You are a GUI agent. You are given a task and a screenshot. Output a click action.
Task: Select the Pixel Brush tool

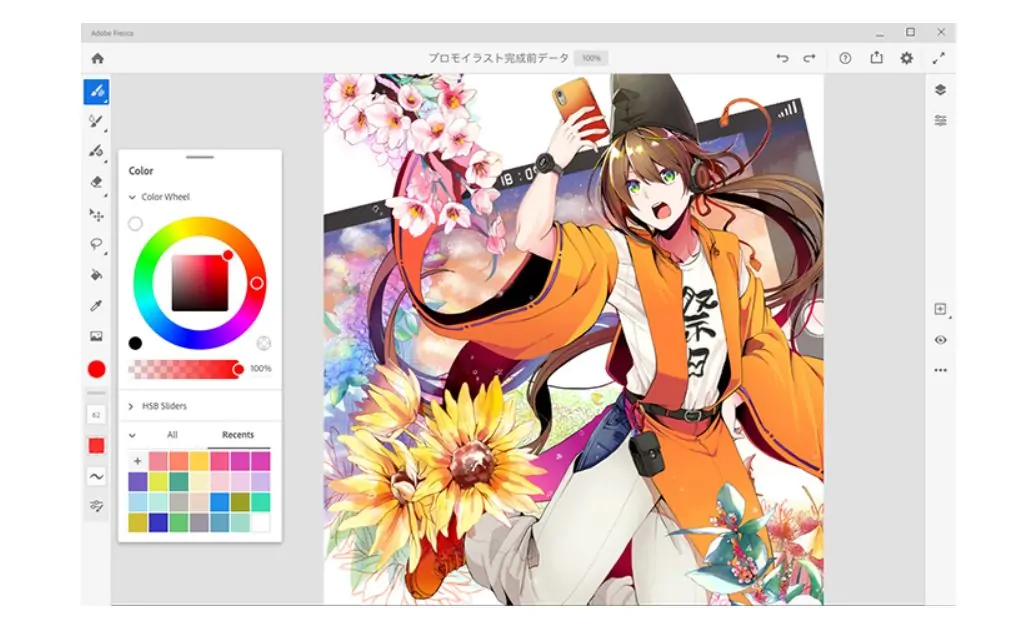[96, 91]
